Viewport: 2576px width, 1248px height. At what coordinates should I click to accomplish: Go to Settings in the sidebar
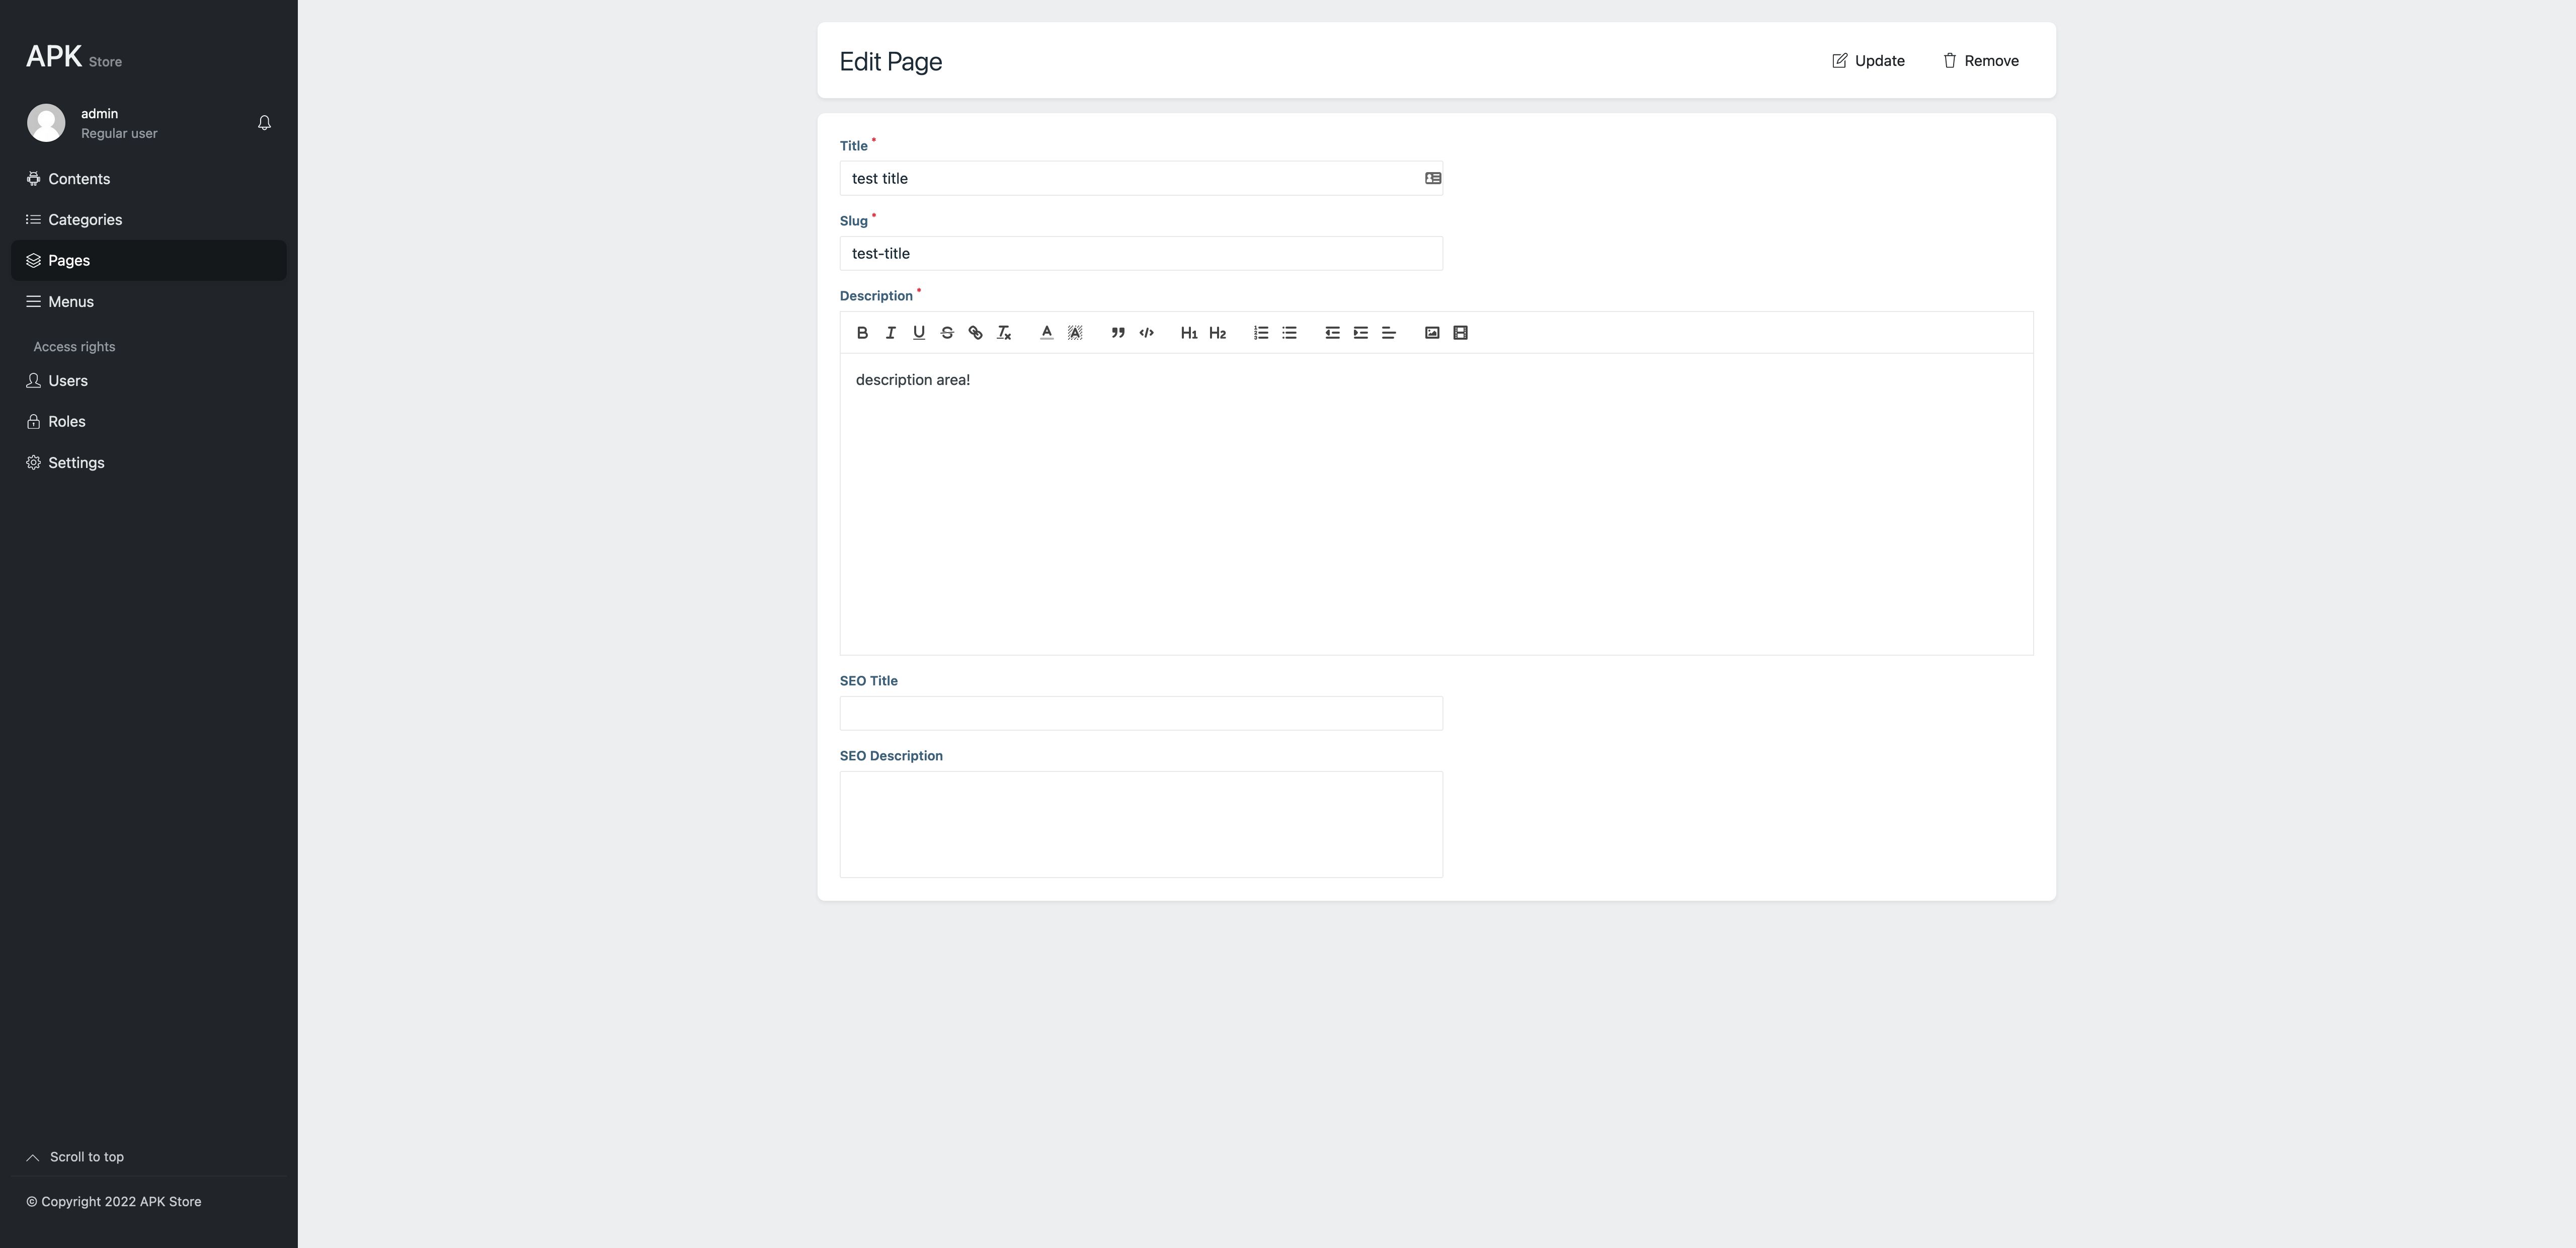pyautogui.click(x=76, y=463)
